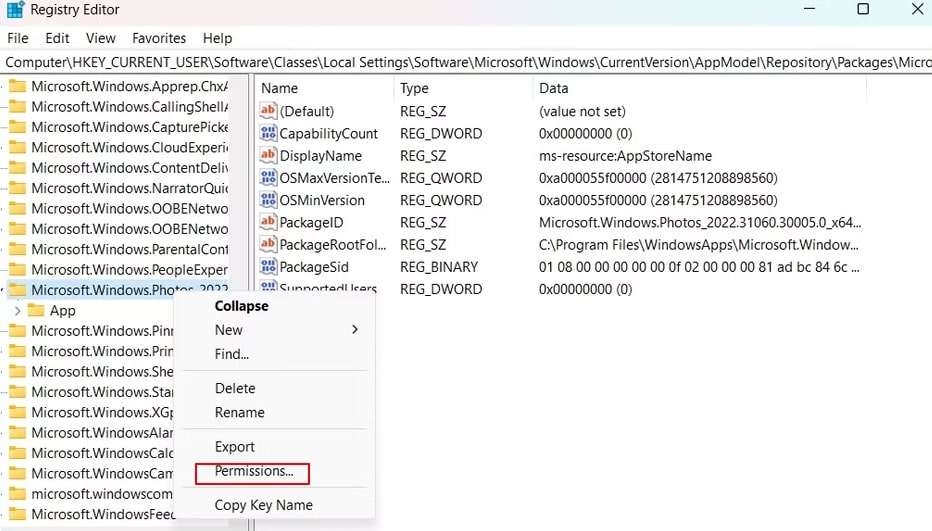The width and height of the screenshot is (932, 531).
Task: Click folder icon of microsoft.windowscom key
Action: [x=18, y=494]
